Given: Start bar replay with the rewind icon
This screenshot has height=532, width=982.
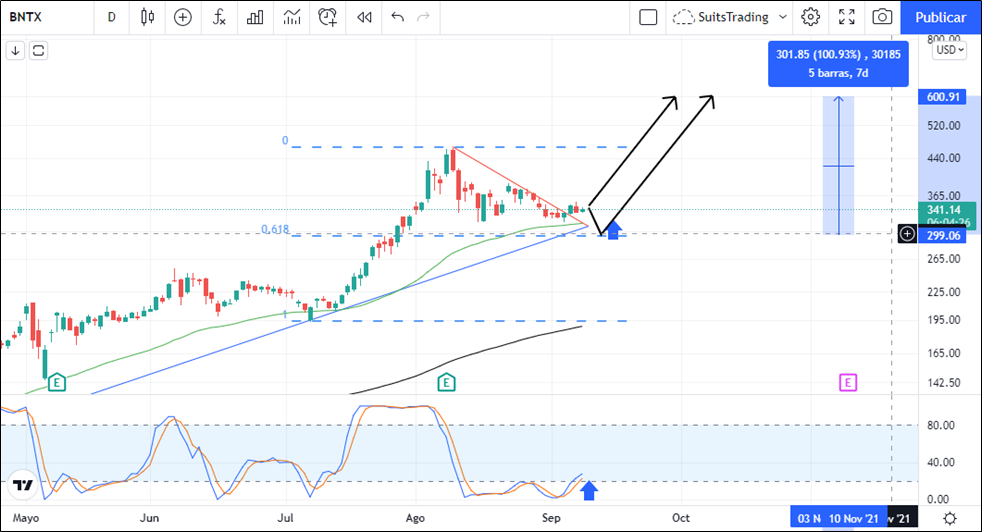Looking at the screenshot, I should click(x=365, y=17).
